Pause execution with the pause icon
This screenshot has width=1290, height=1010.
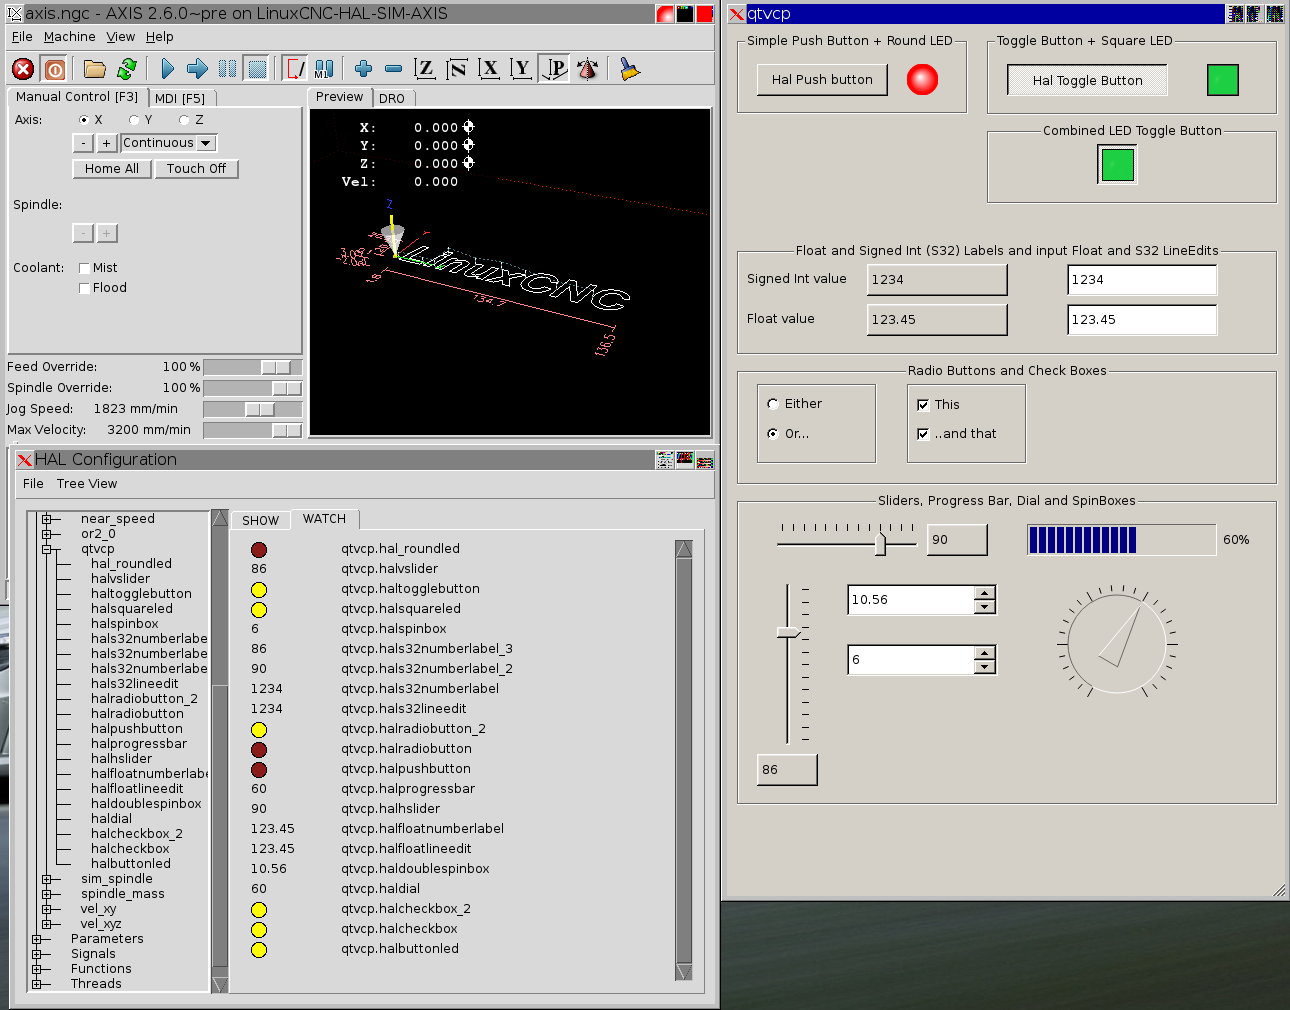point(228,69)
